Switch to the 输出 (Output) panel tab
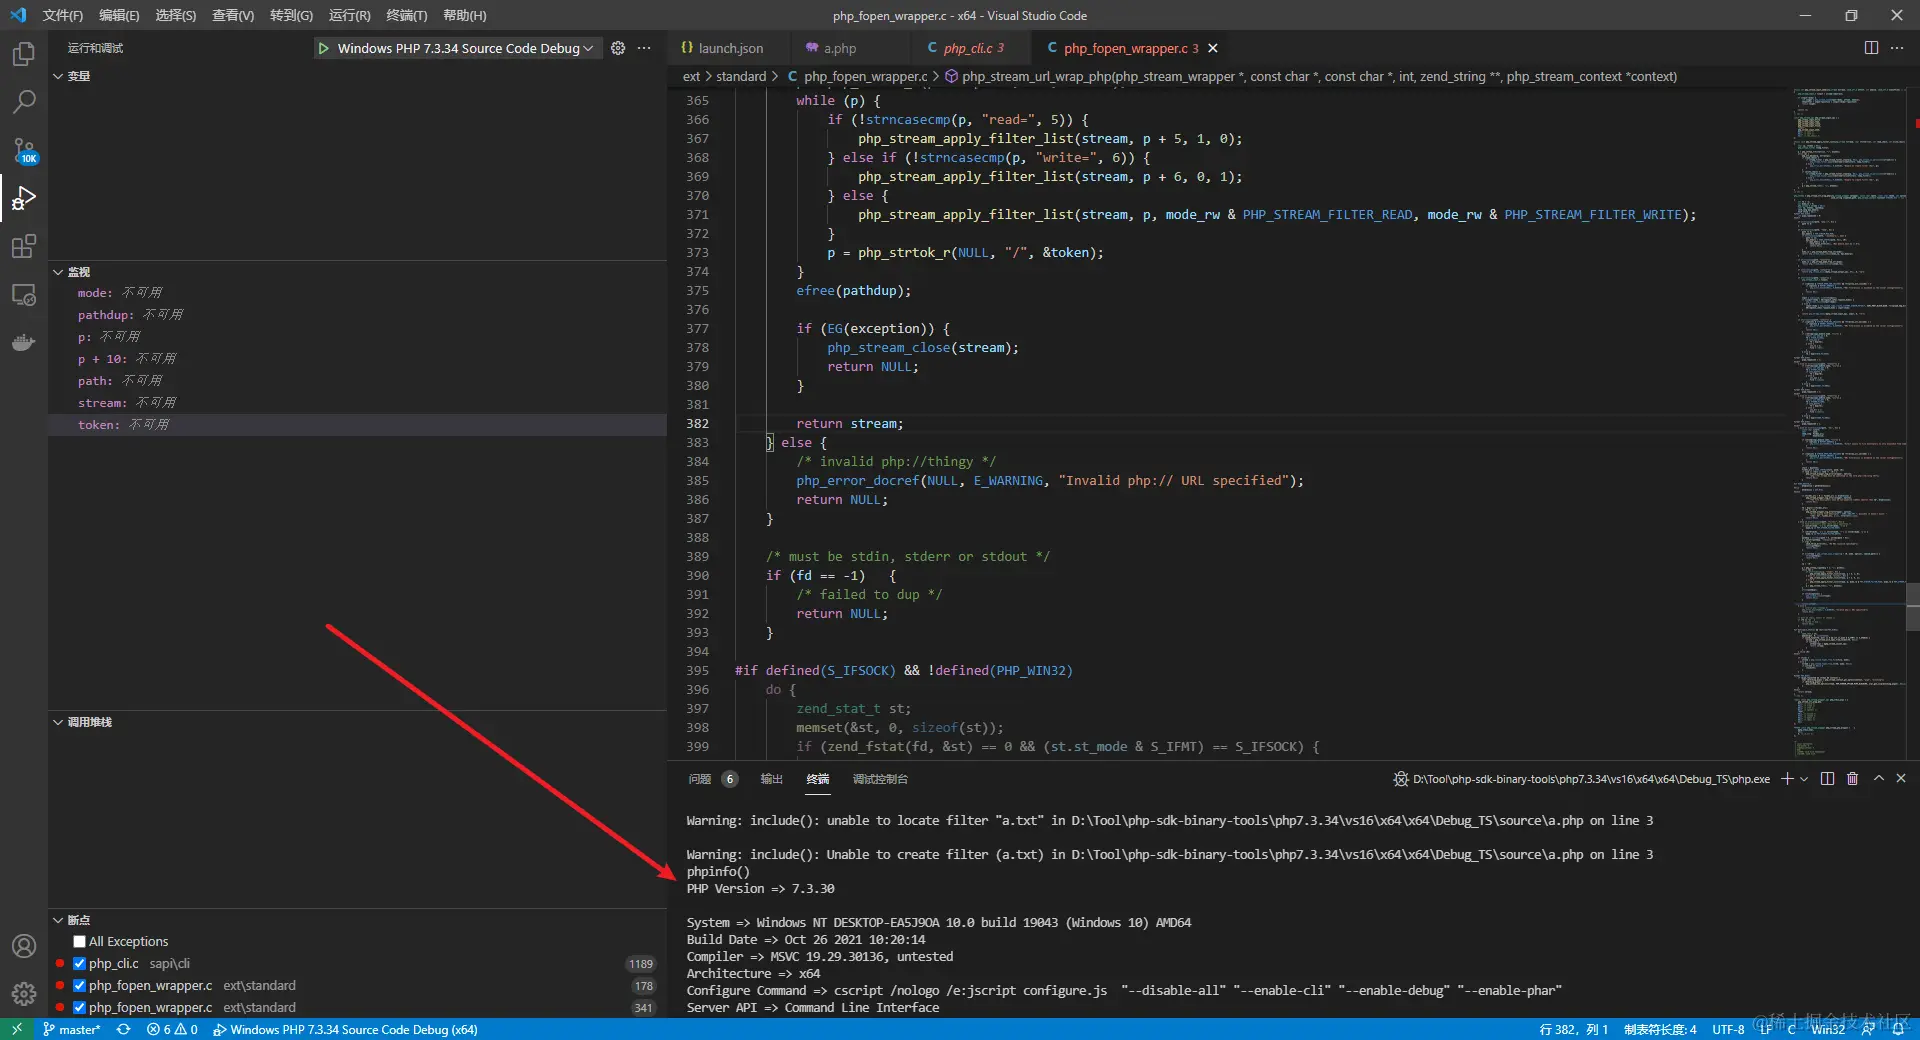This screenshot has height=1040, width=1920. tap(771, 779)
